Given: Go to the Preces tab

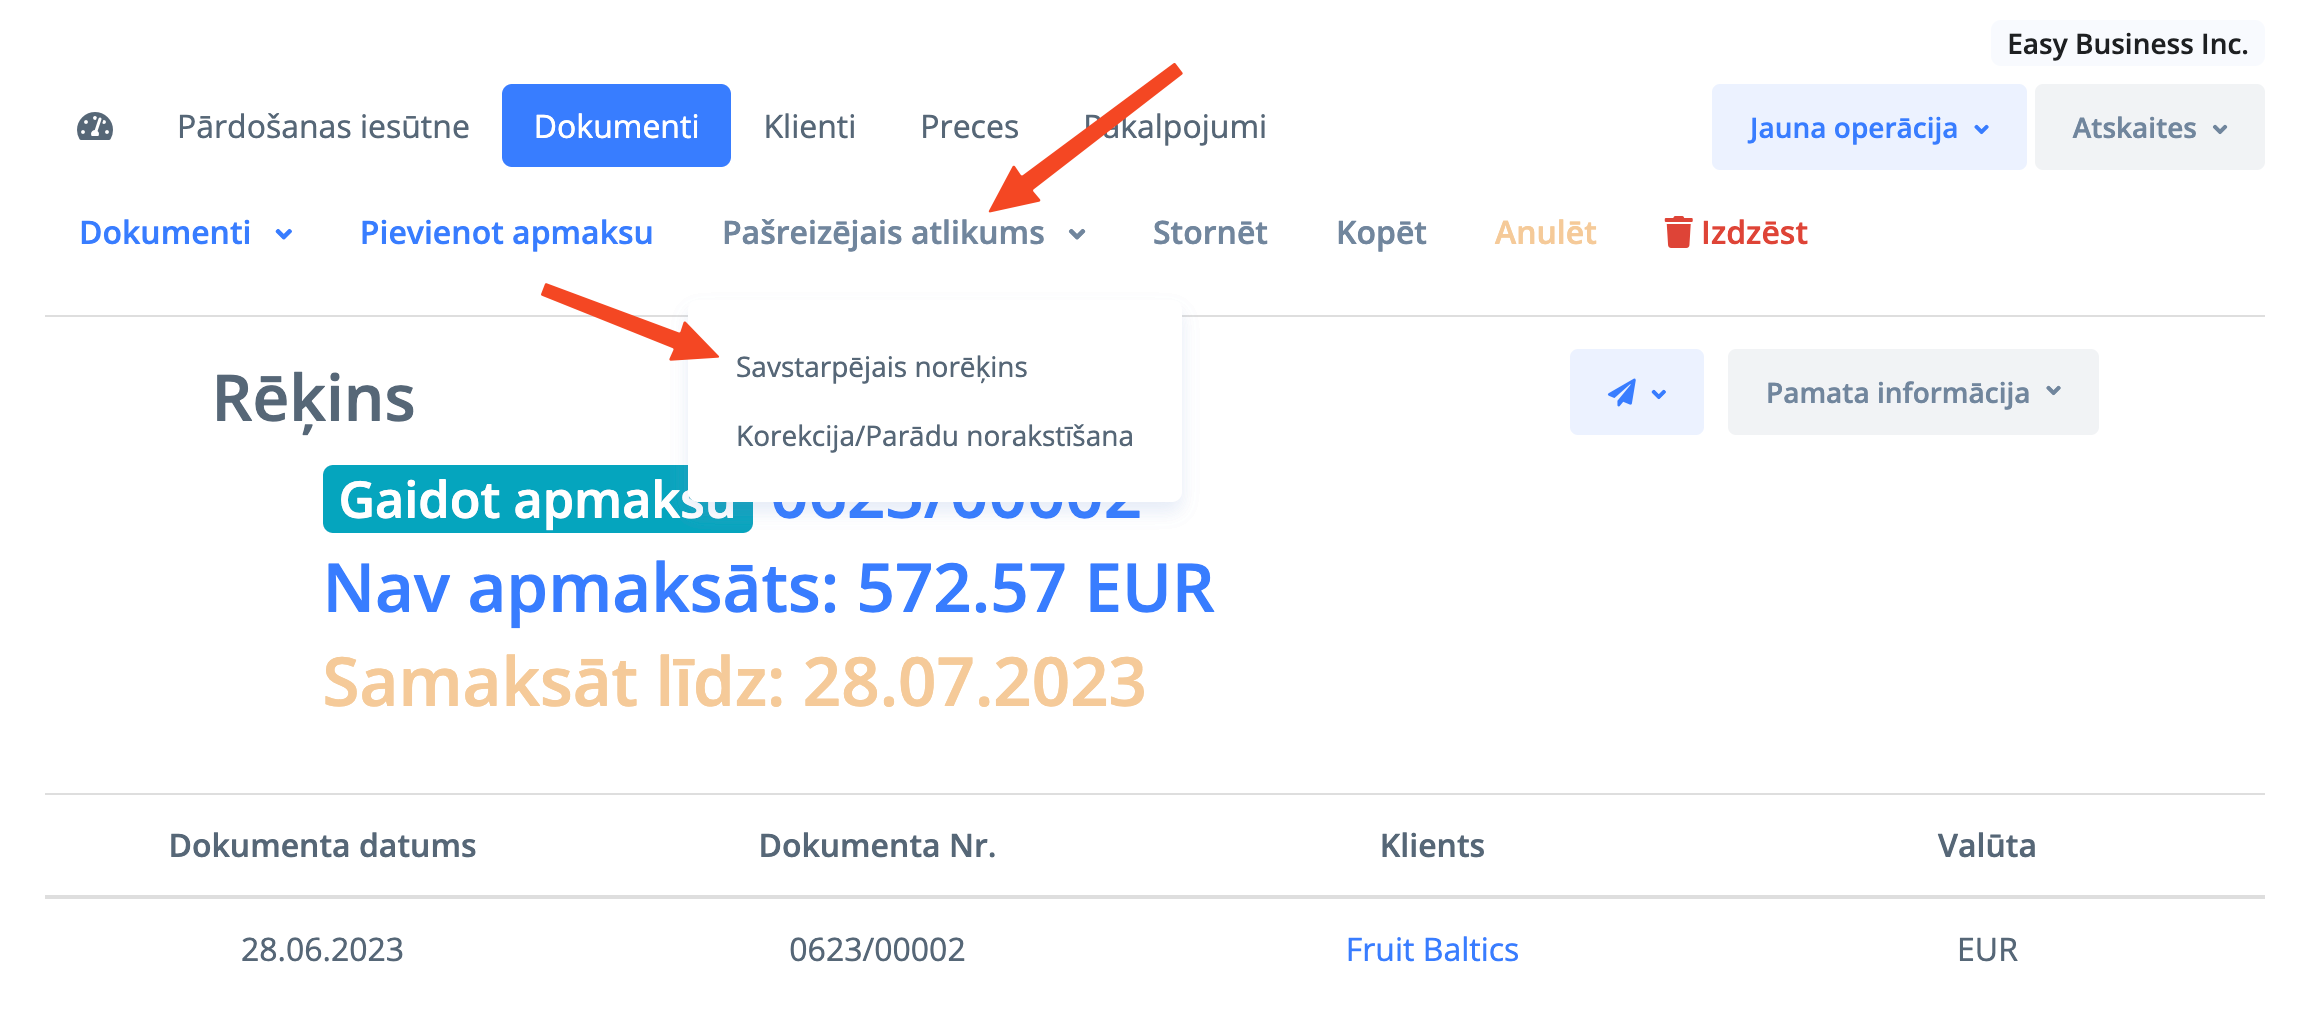Looking at the screenshot, I should click(969, 127).
